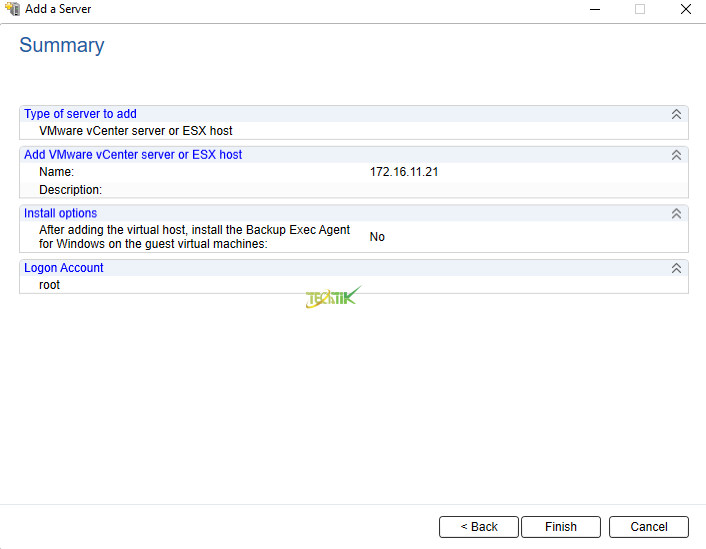Image resolution: width=706 pixels, height=549 pixels.
Task: Select the Add VMware vCenter server header text
Action: 133,155
